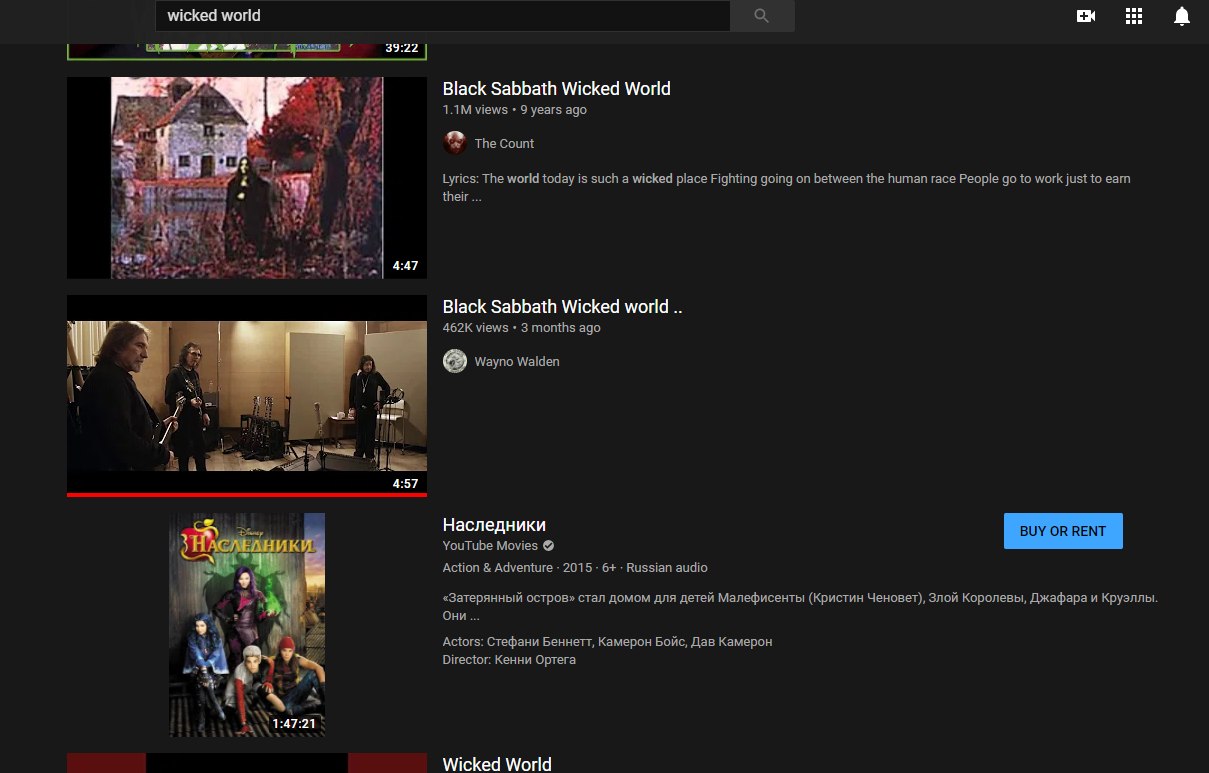Click the thumbnail at the bottom edge
The width and height of the screenshot is (1209, 773).
247,763
